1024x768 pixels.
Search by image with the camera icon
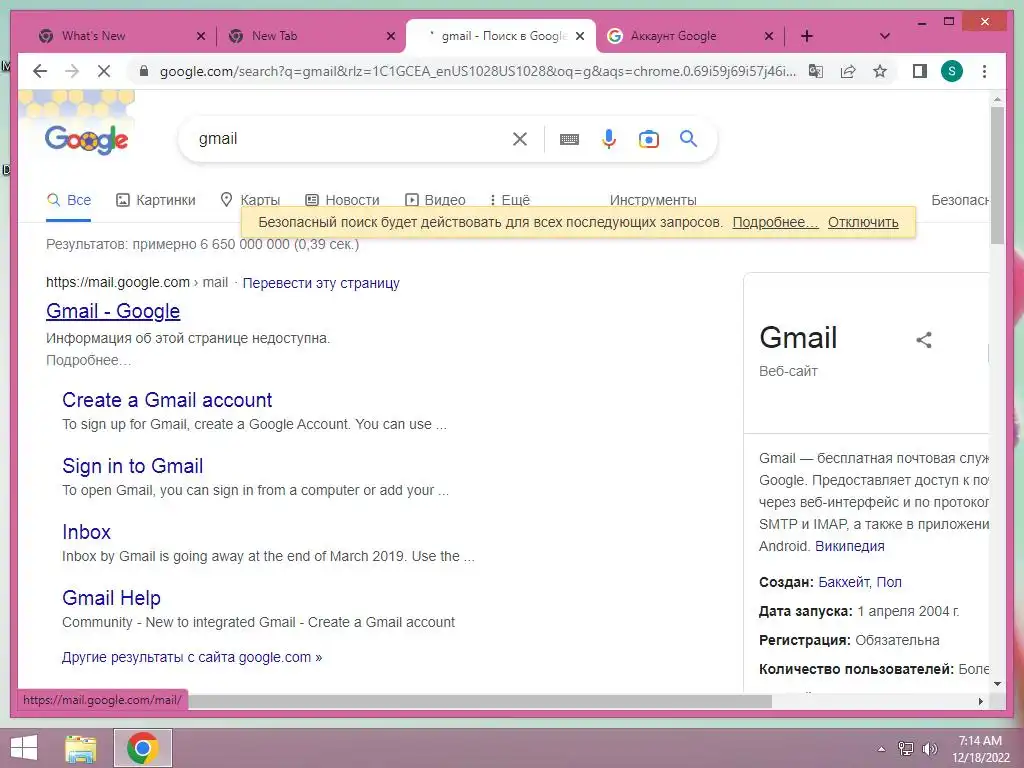(648, 139)
